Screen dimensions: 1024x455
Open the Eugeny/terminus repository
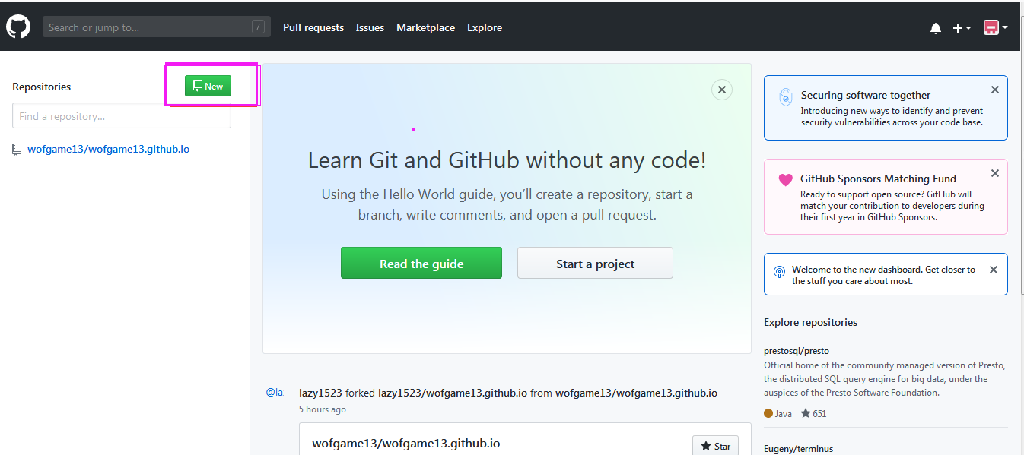[x=797, y=449]
